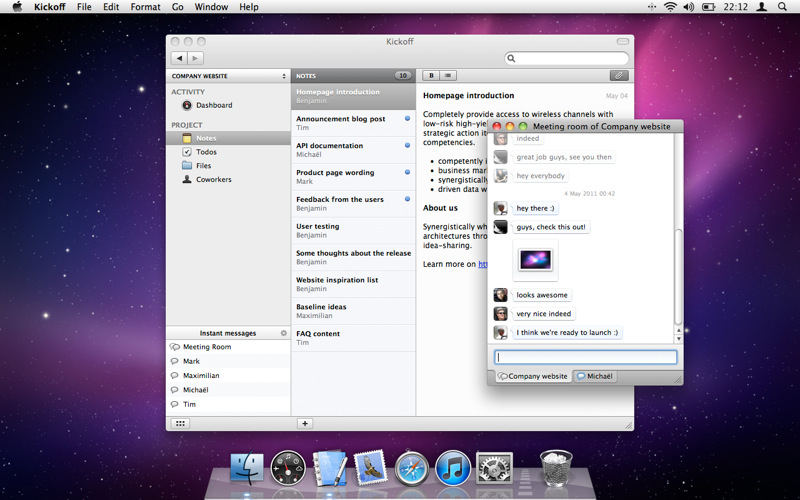Open Mail stamp icon in the Dock
Viewport: 800px width, 500px height.
coord(370,467)
